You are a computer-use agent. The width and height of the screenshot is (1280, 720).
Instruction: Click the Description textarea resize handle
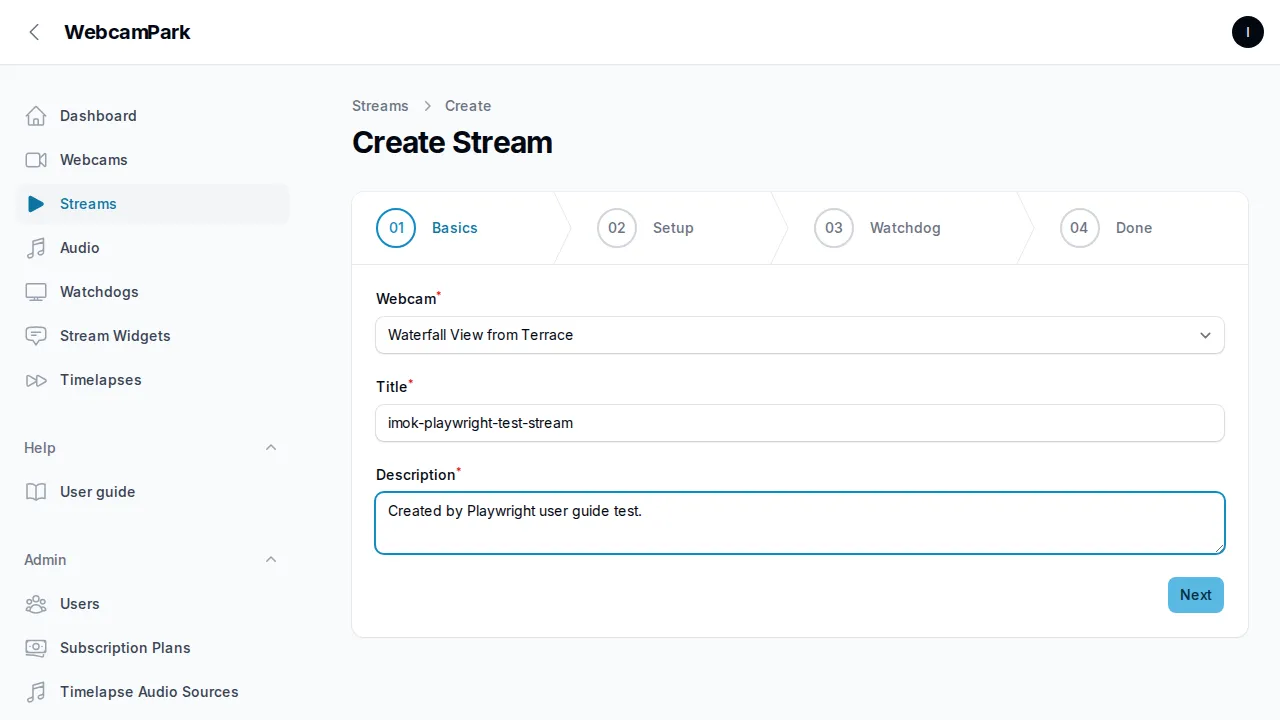click(x=1218, y=547)
